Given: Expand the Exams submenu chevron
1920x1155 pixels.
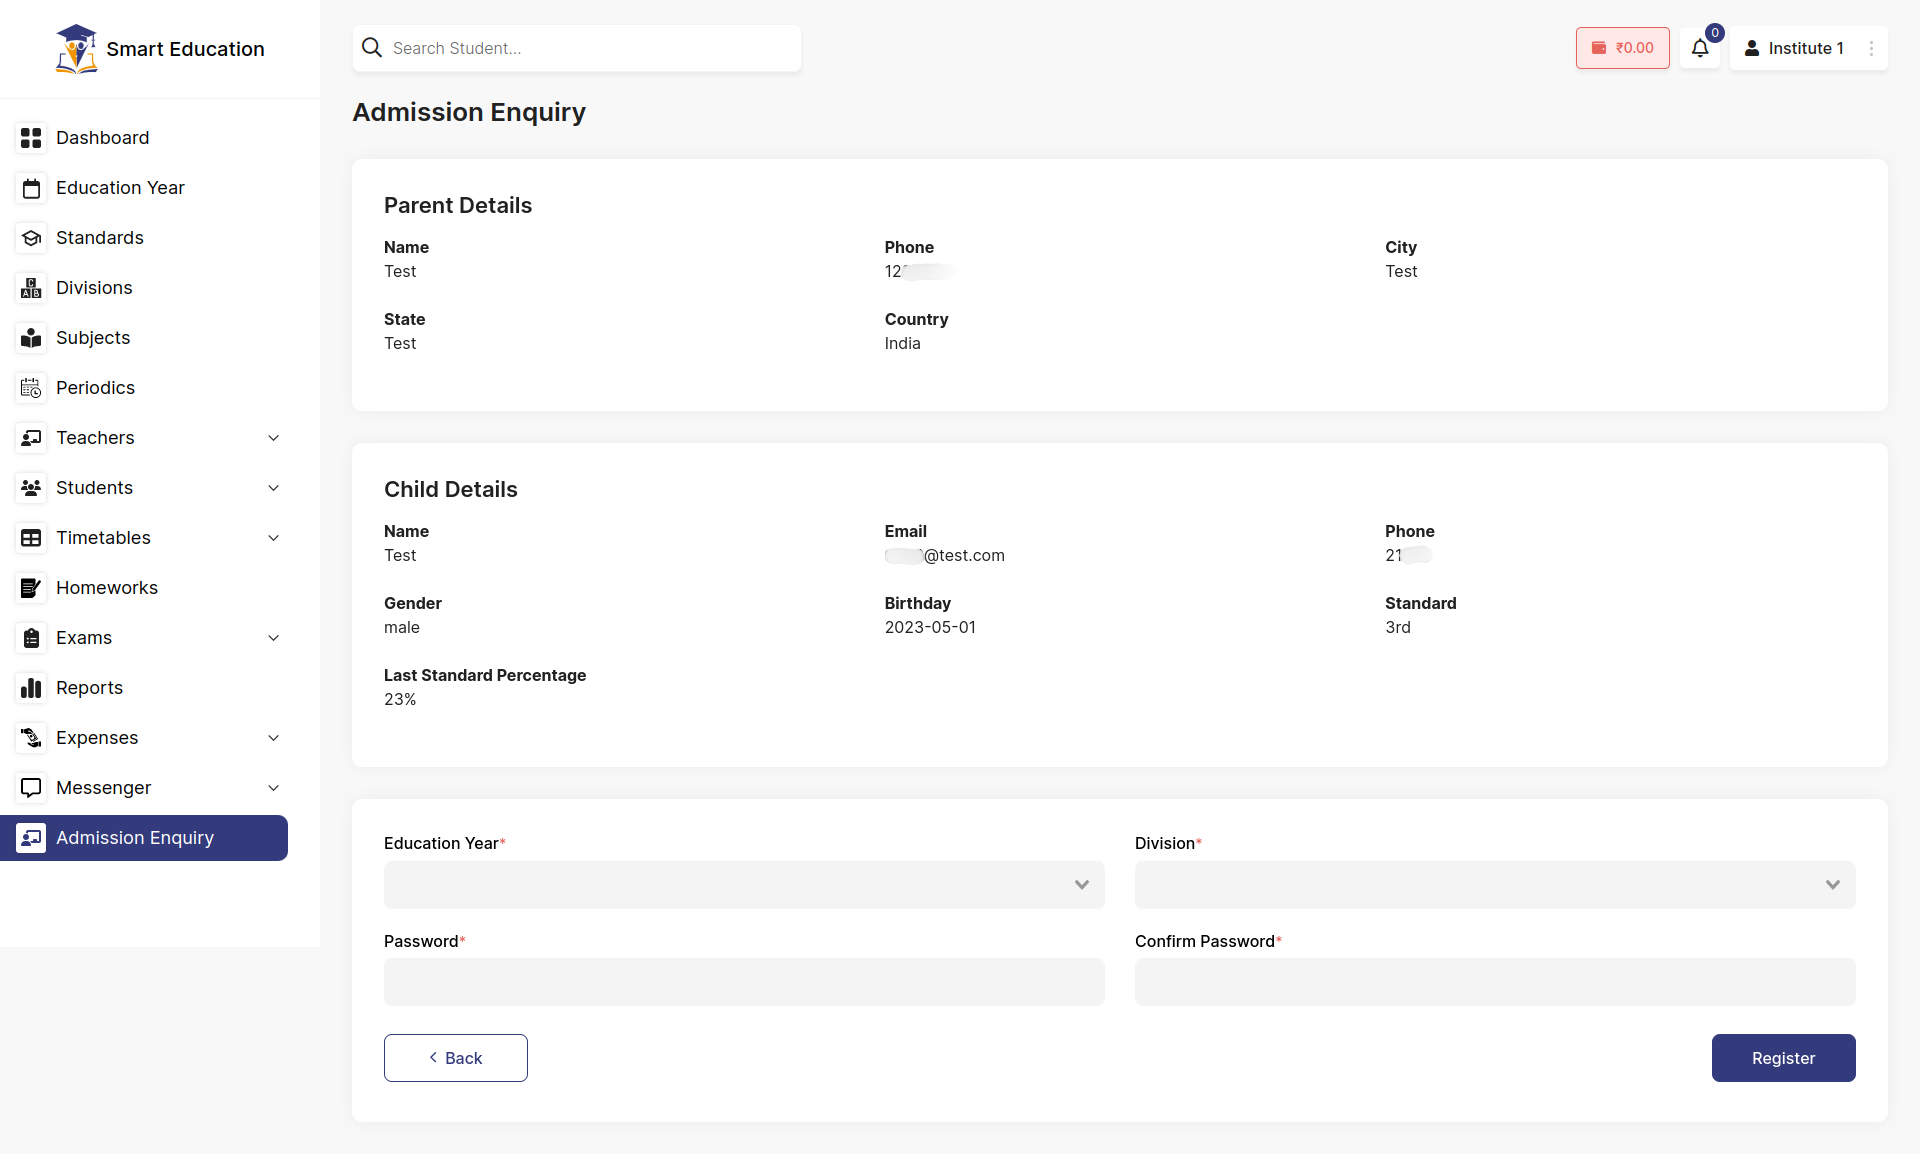Looking at the screenshot, I should (x=274, y=638).
